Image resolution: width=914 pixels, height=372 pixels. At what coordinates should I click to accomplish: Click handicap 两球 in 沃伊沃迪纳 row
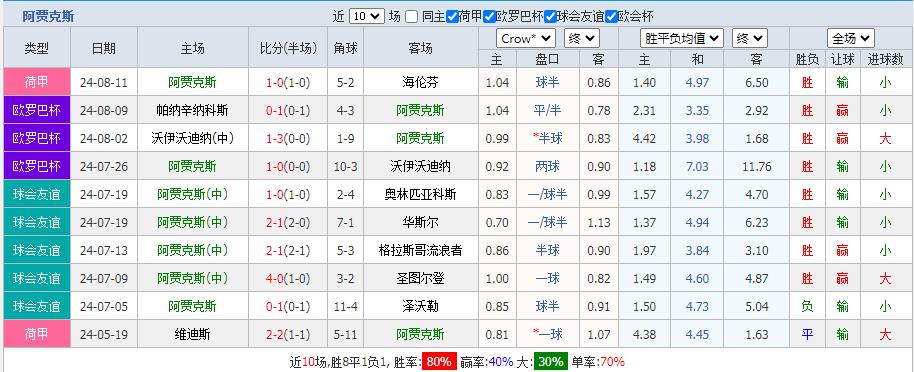point(547,166)
